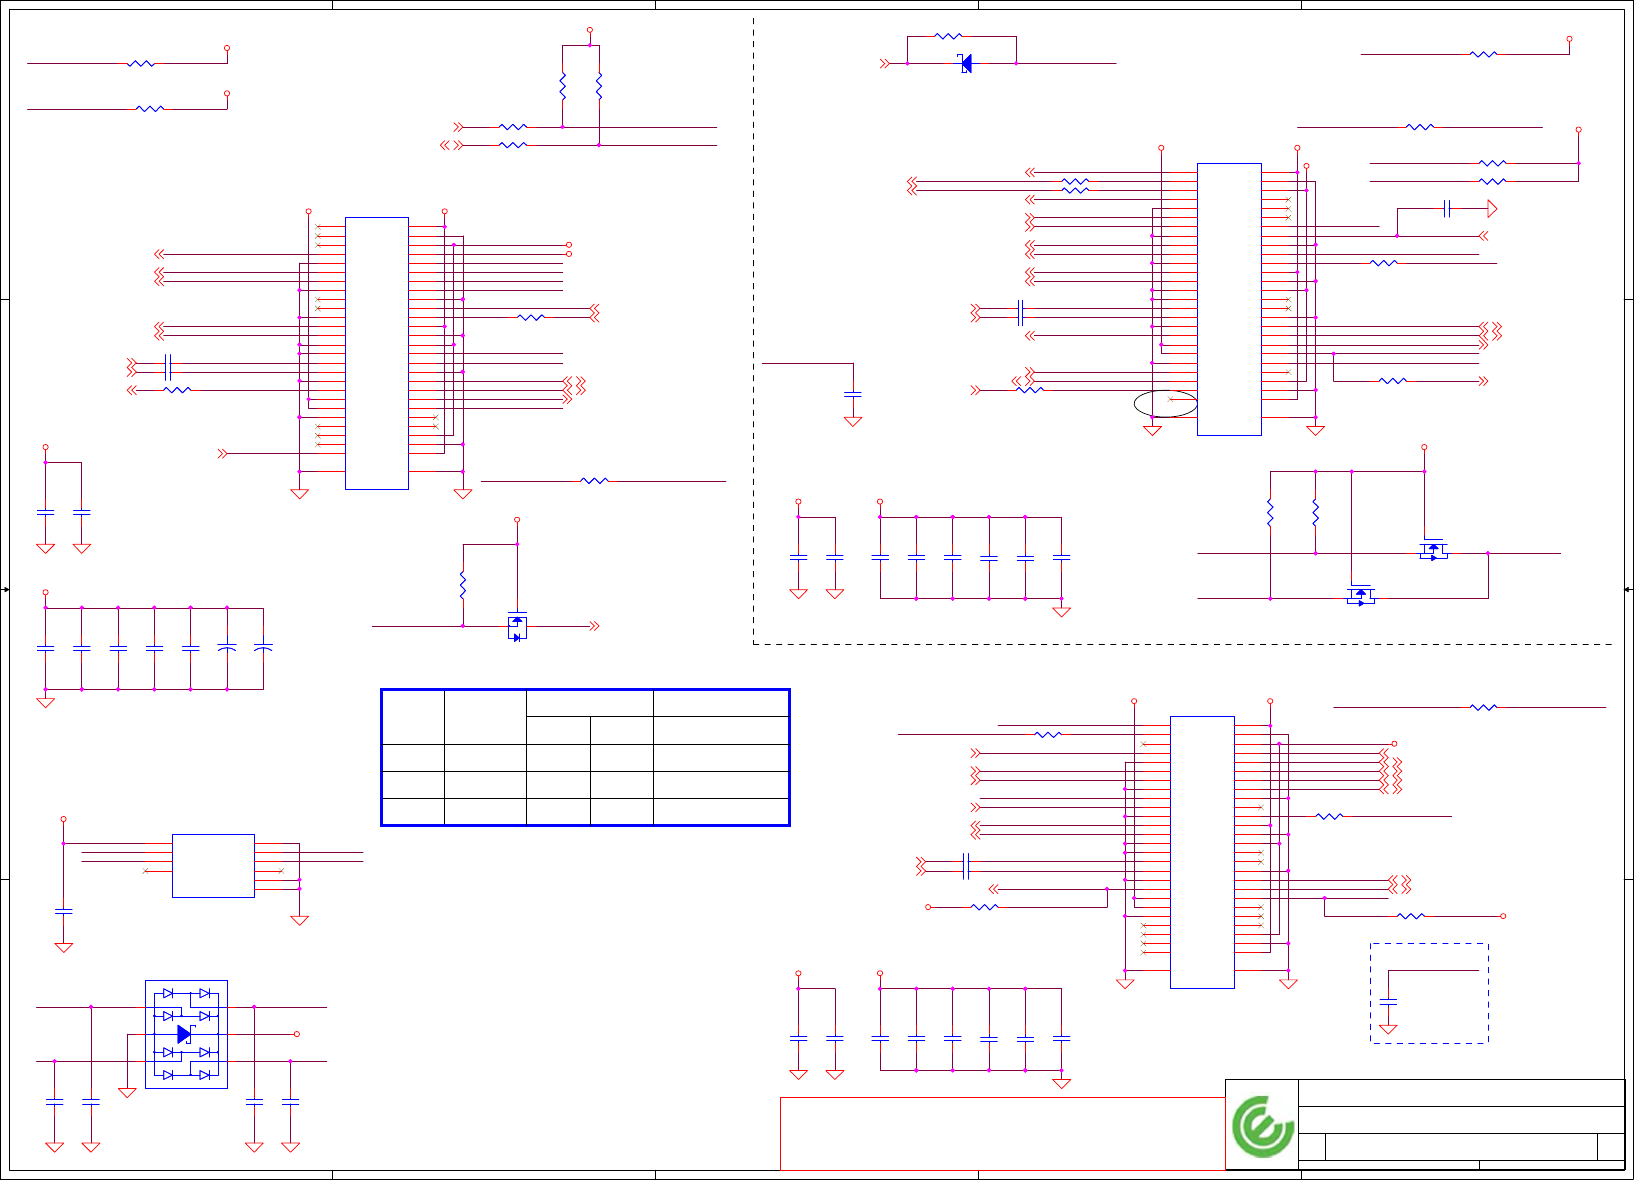Click the ellipse annotation circling an IC pin
Screen dimensions: 1634x1180
[x=1165, y=404]
